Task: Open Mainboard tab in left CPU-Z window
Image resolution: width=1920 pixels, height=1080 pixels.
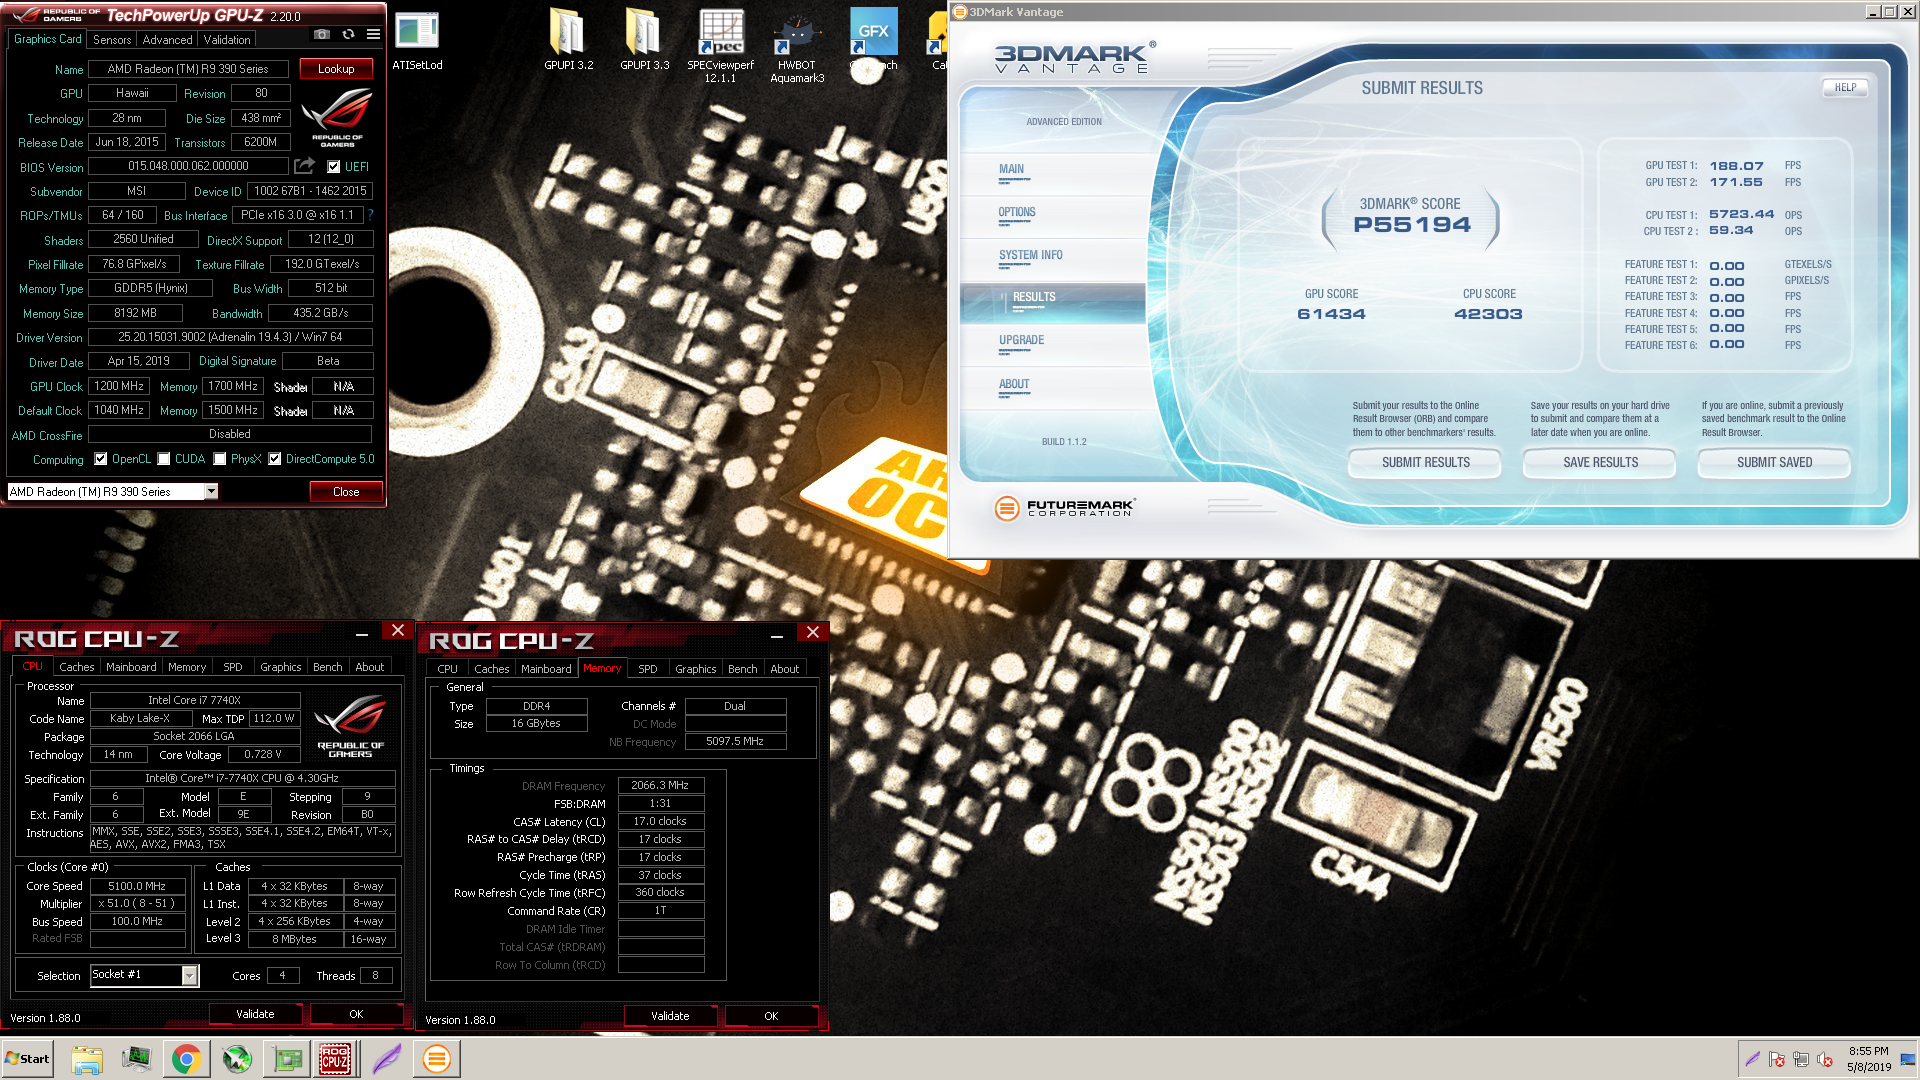Action: pos(131,667)
